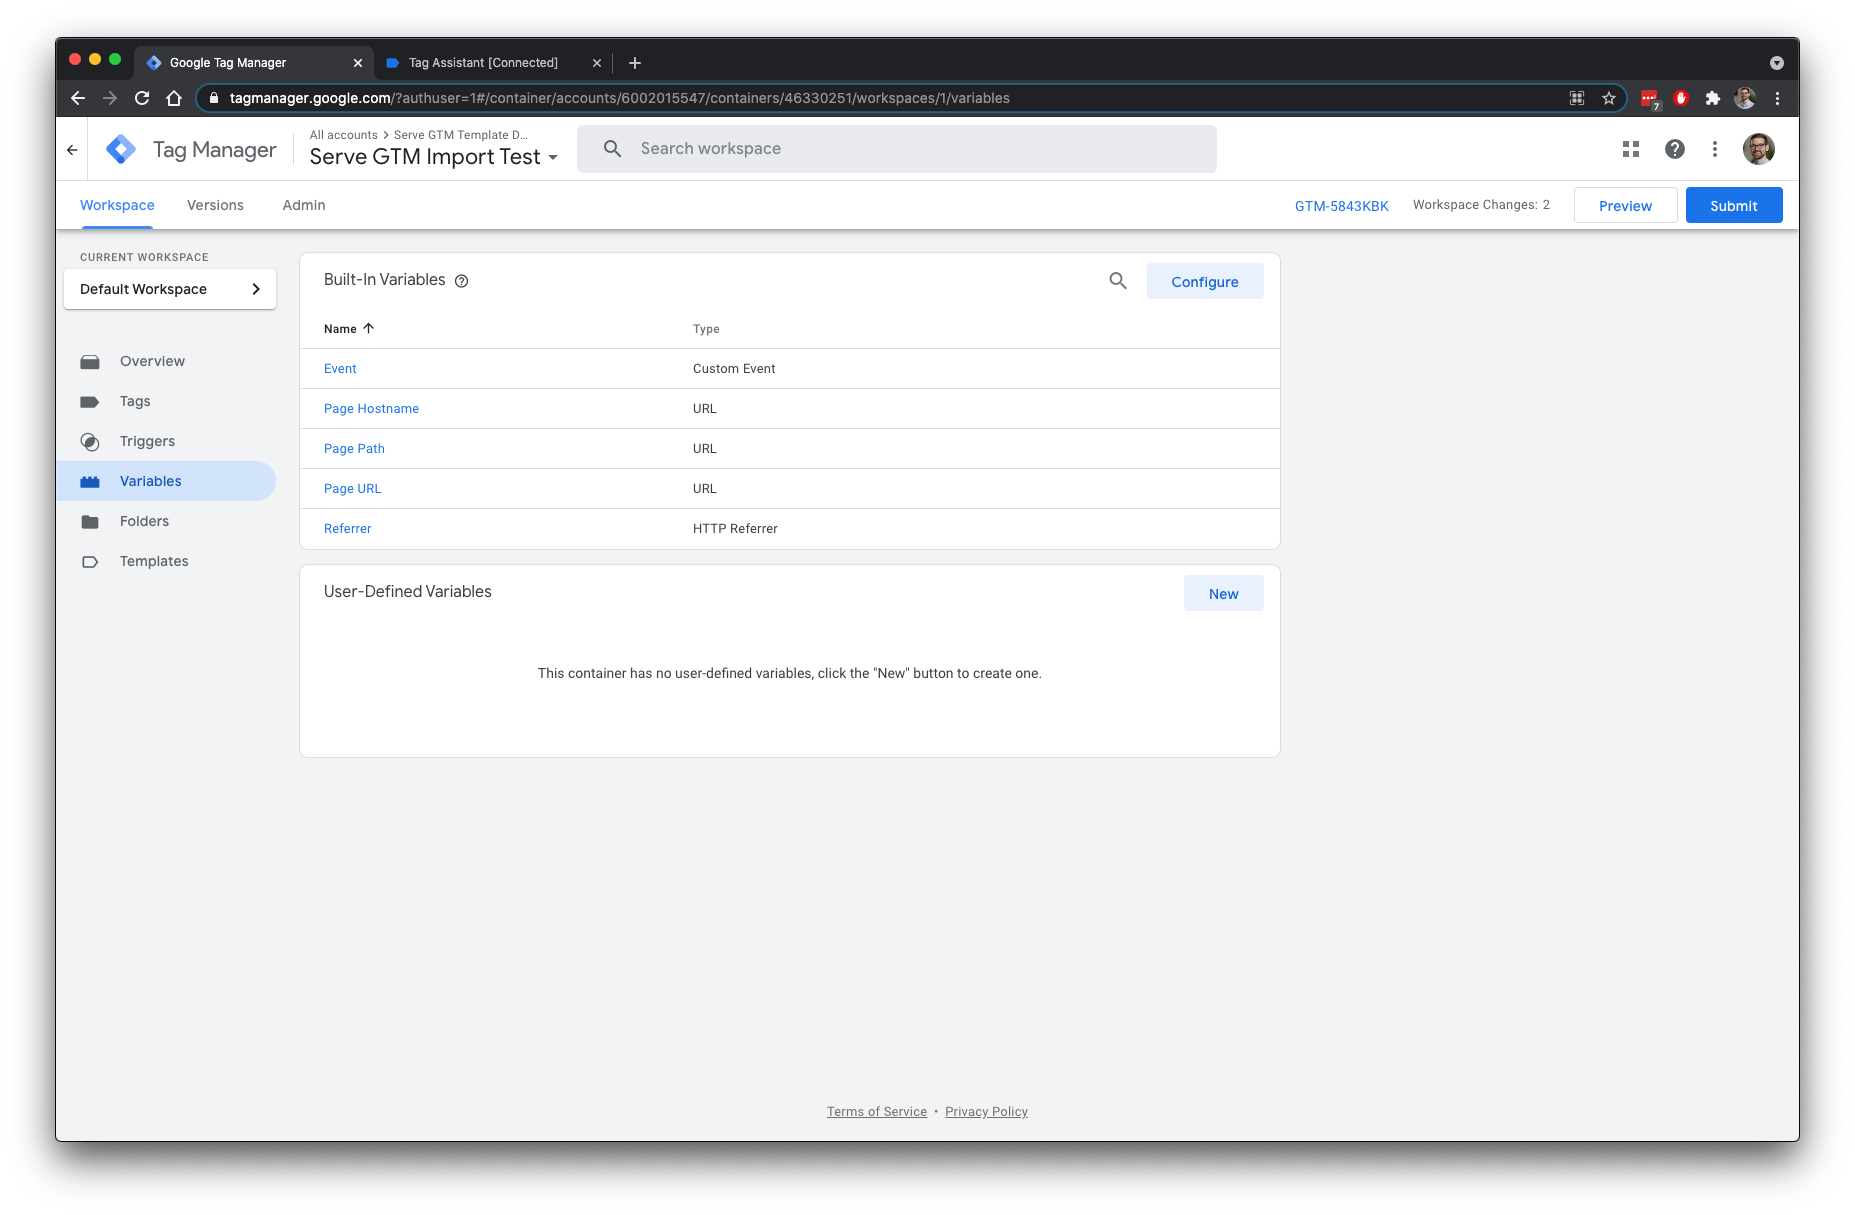Open Tag Manager help via question mark icon

click(1674, 148)
